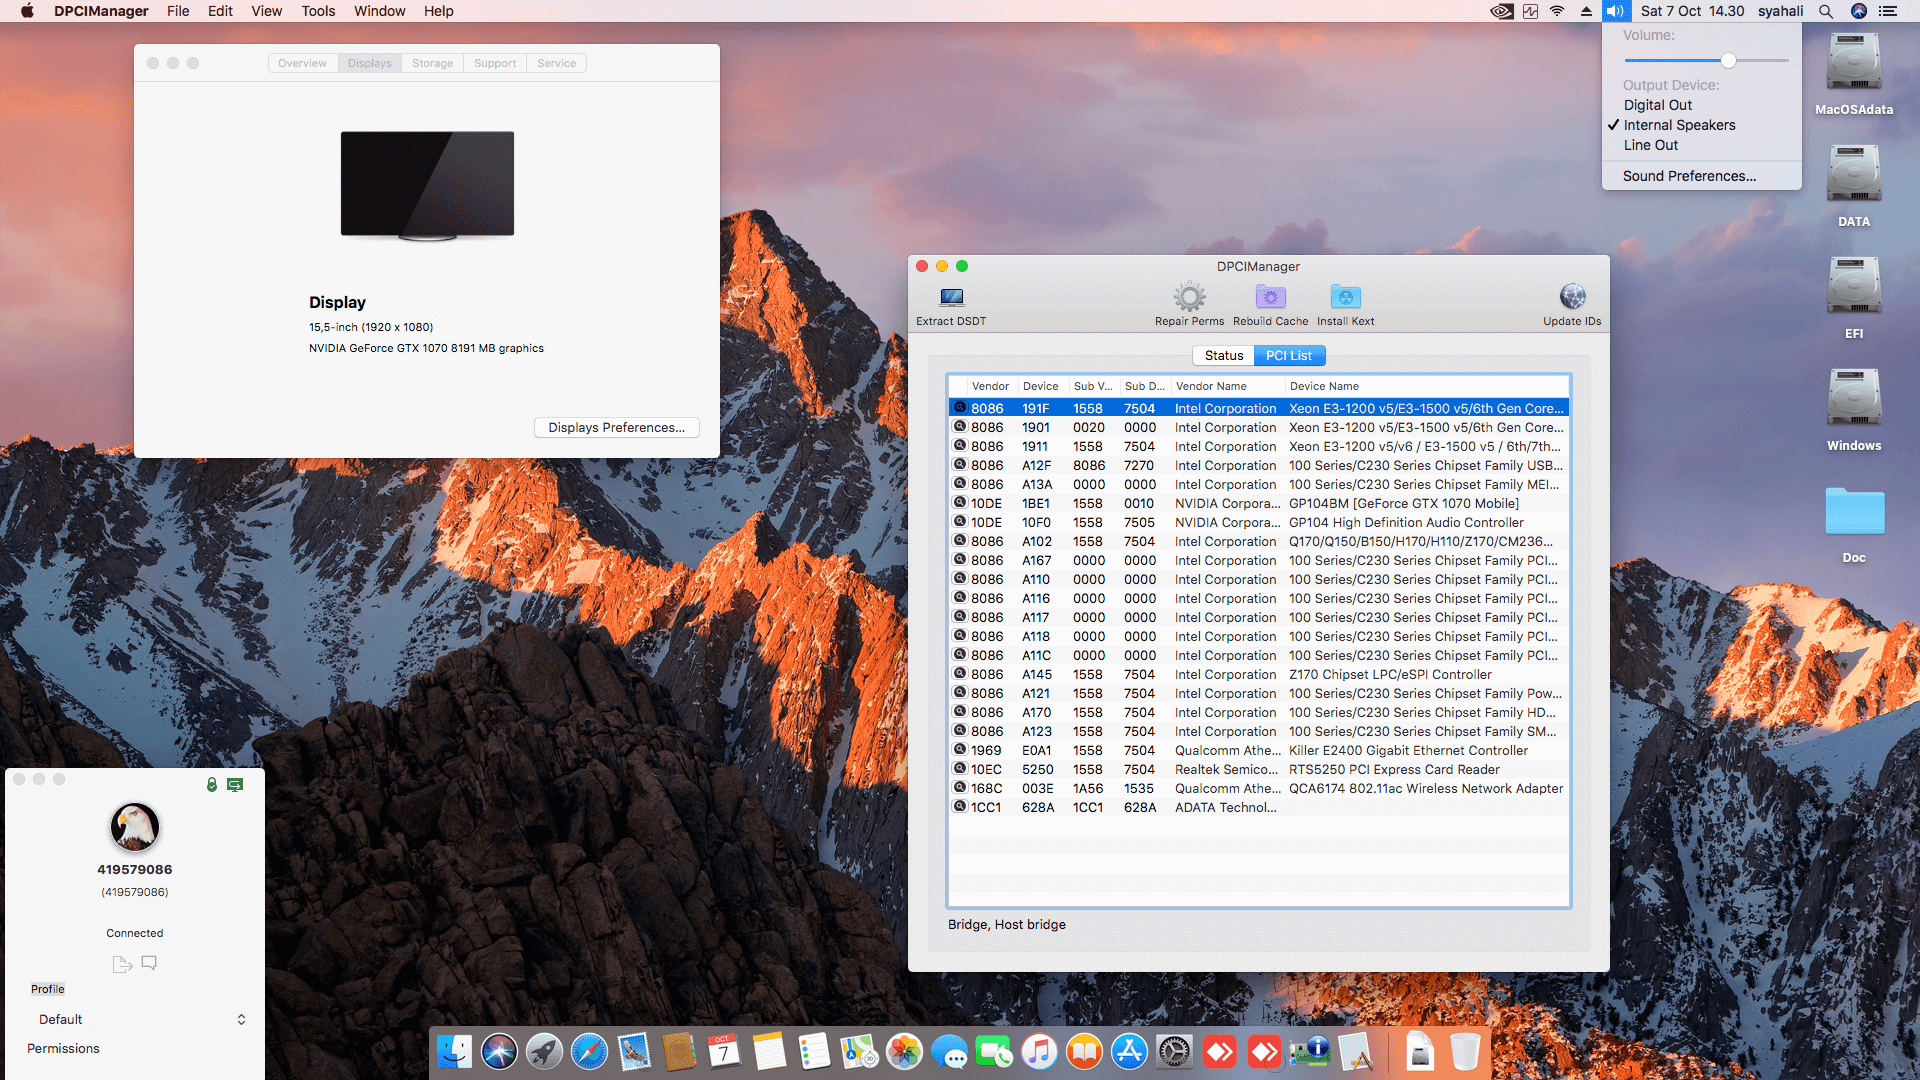Click the Update IDs globe icon
This screenshot has width=1920, height=1080.
pyautogui.click(x=1572, y=297)
